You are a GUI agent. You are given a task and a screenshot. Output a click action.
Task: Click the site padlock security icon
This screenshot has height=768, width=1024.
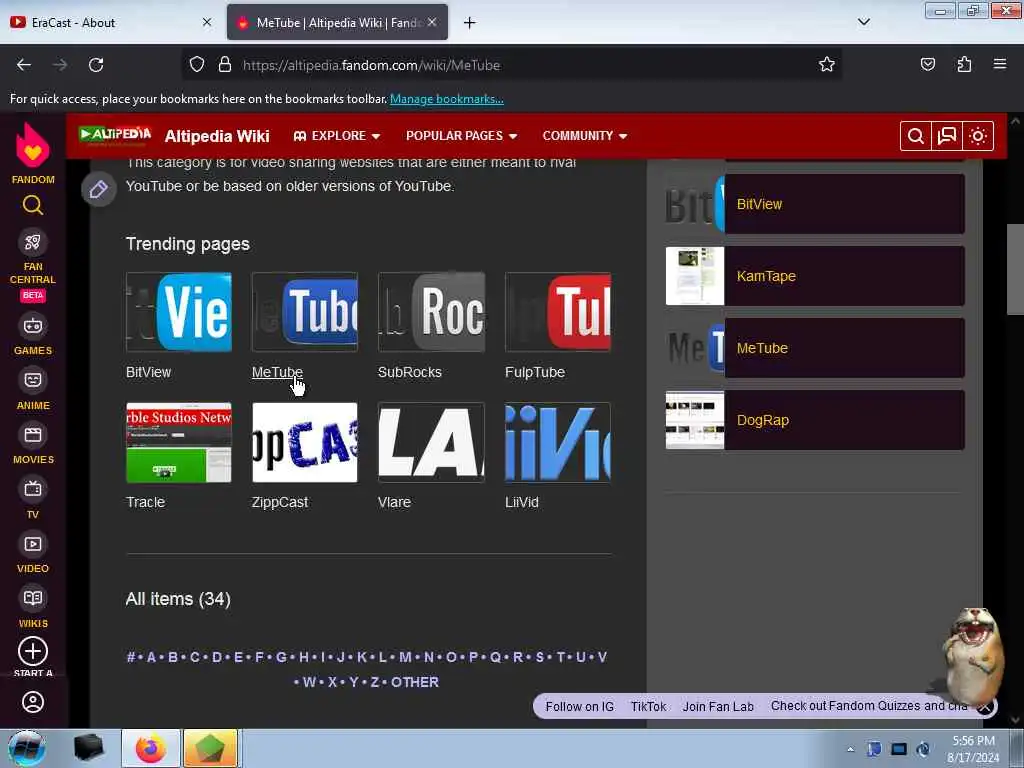225,65
